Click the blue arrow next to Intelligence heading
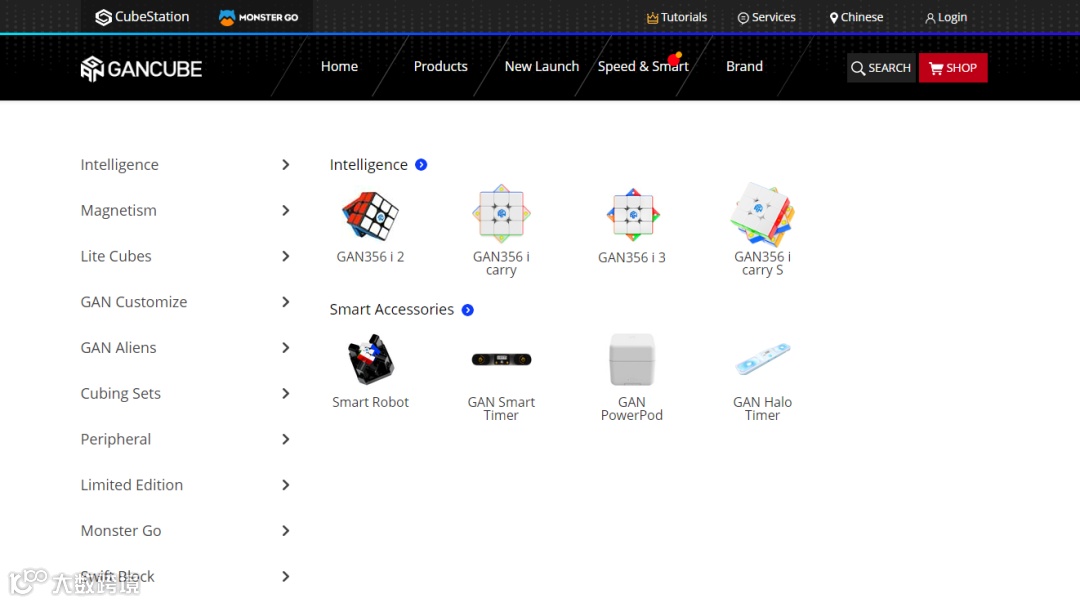The height and width of the screenshot is (603, 1080). [421, 165]
